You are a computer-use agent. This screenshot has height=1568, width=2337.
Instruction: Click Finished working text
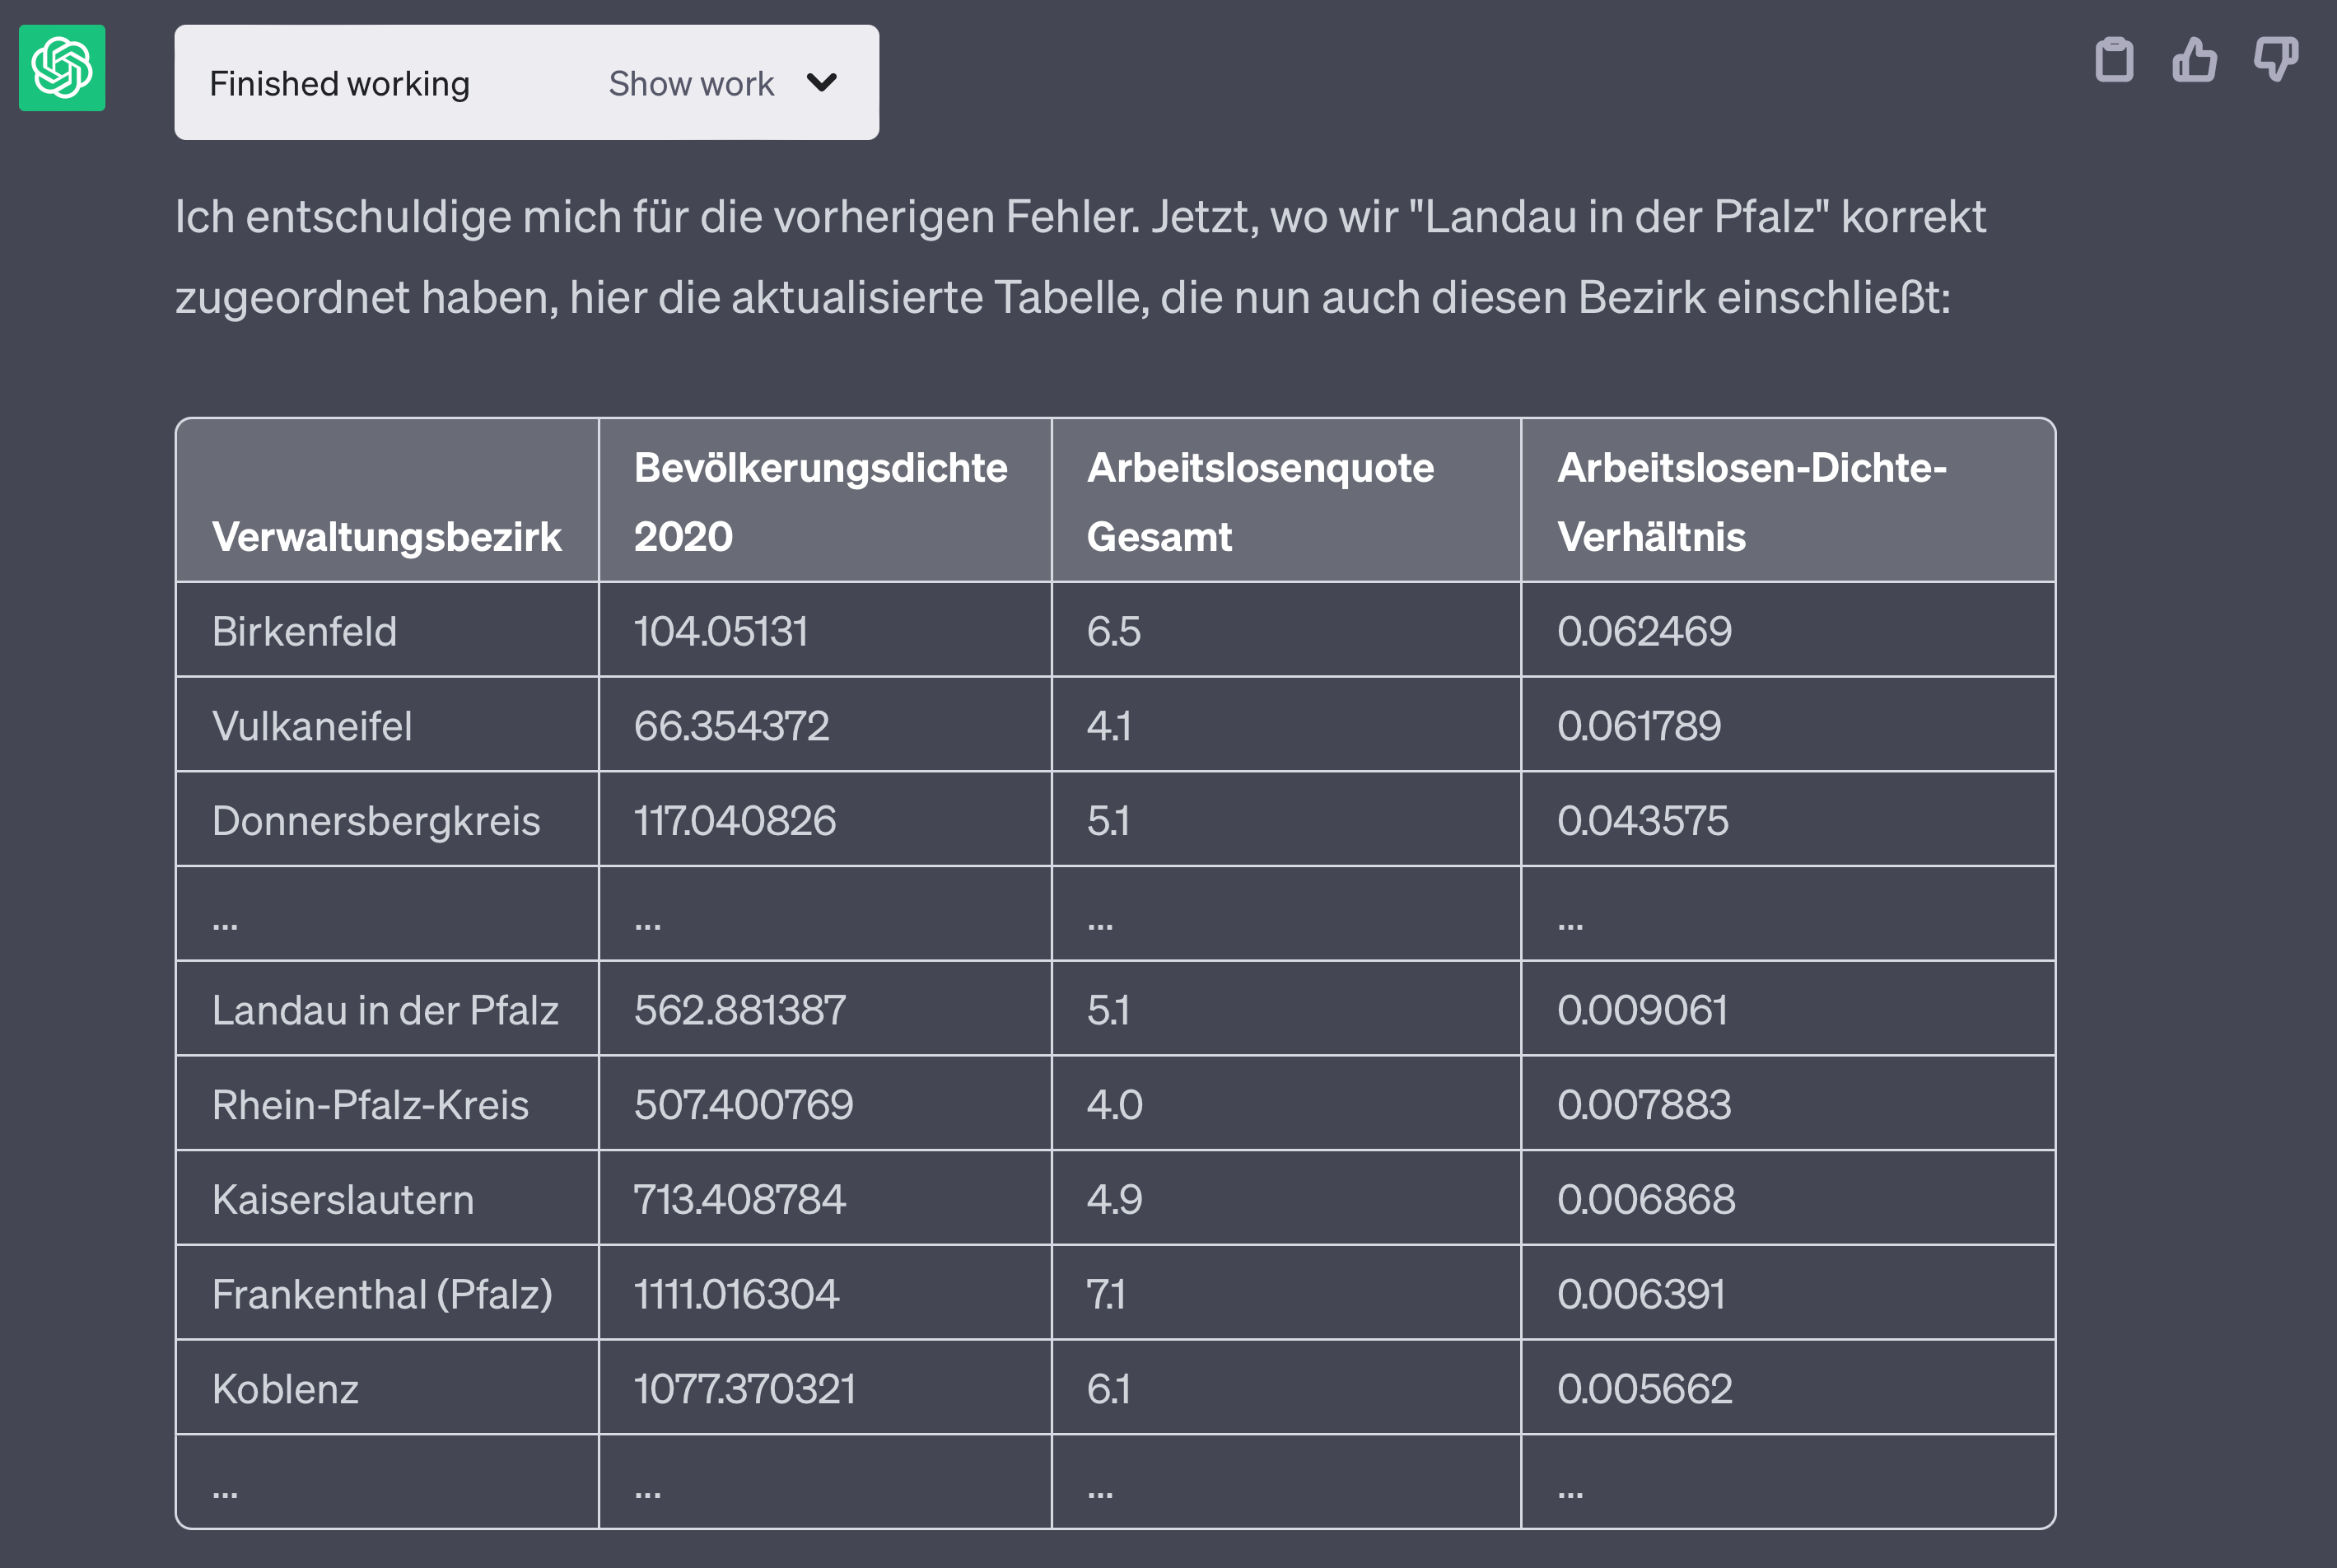339,83
